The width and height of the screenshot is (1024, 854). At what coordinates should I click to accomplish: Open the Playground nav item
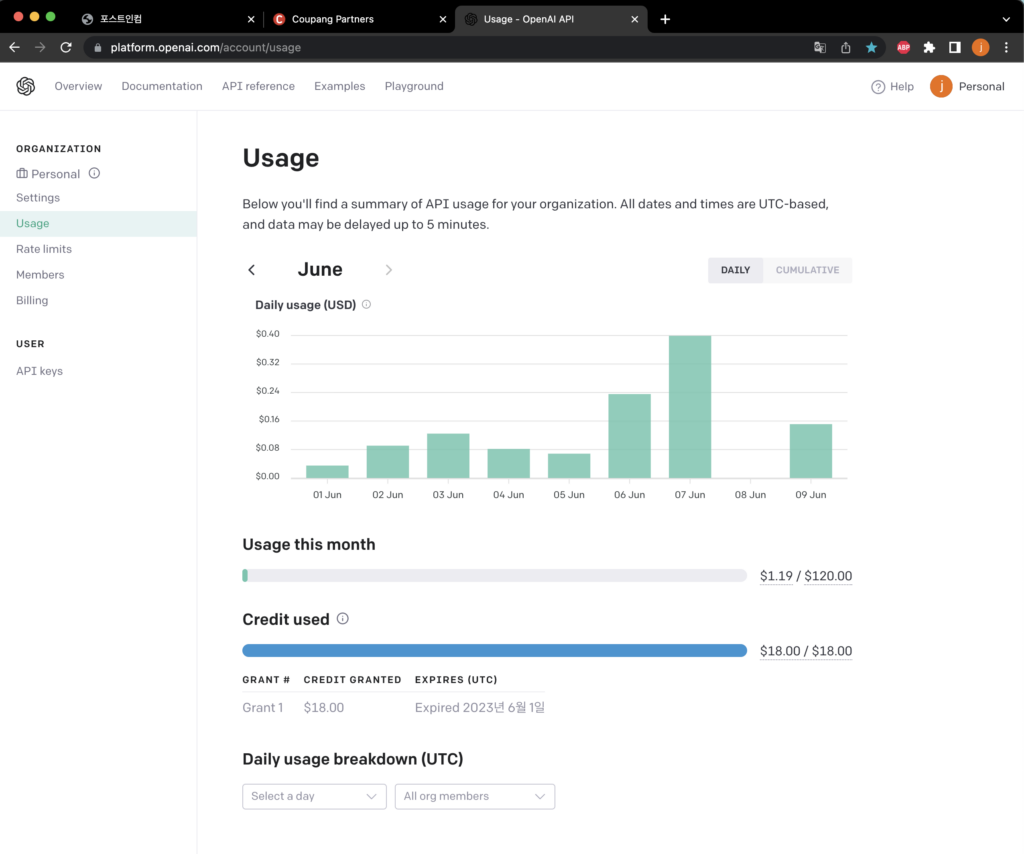point(414,87)
